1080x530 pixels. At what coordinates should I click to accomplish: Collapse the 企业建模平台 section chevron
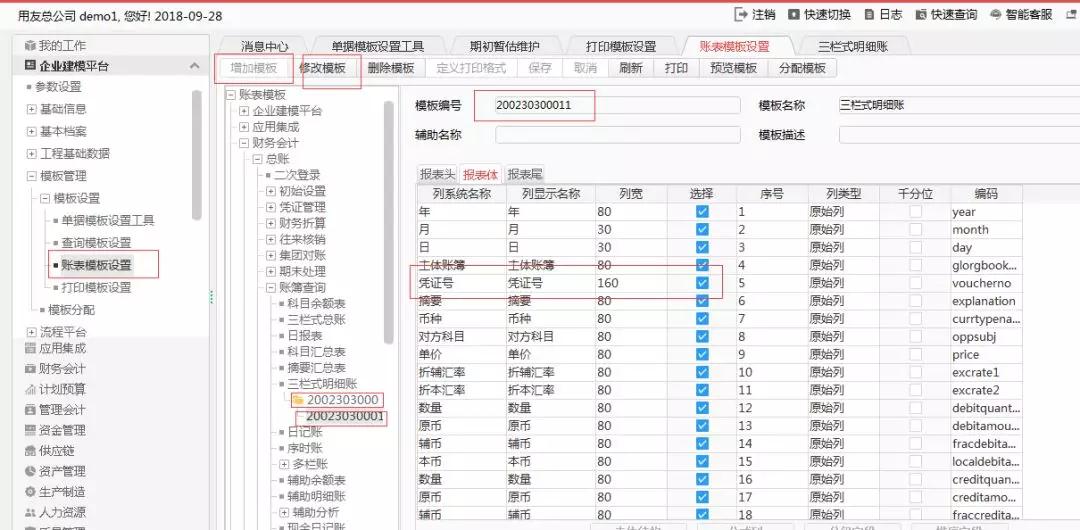pos(194,66)
